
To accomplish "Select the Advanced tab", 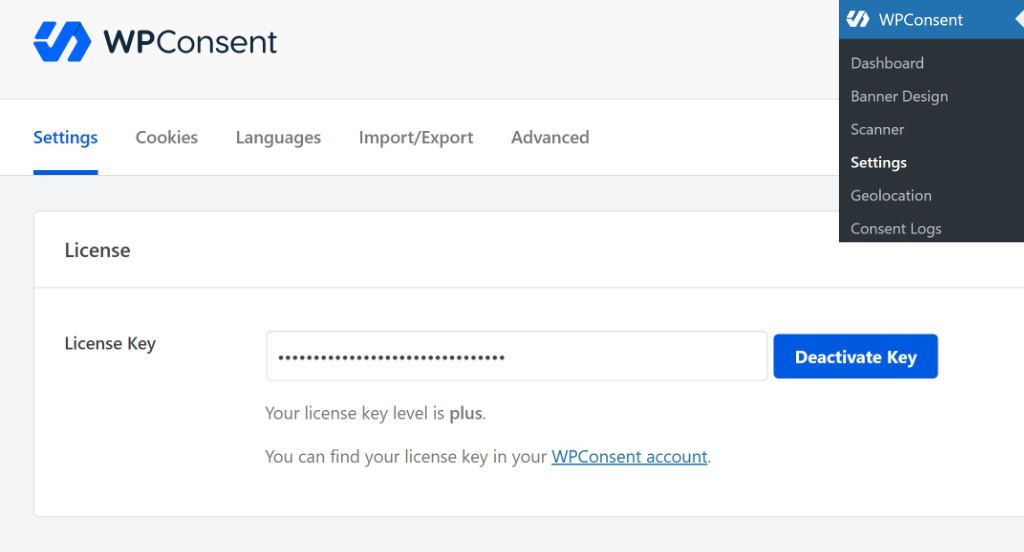I will pos(550,137).
